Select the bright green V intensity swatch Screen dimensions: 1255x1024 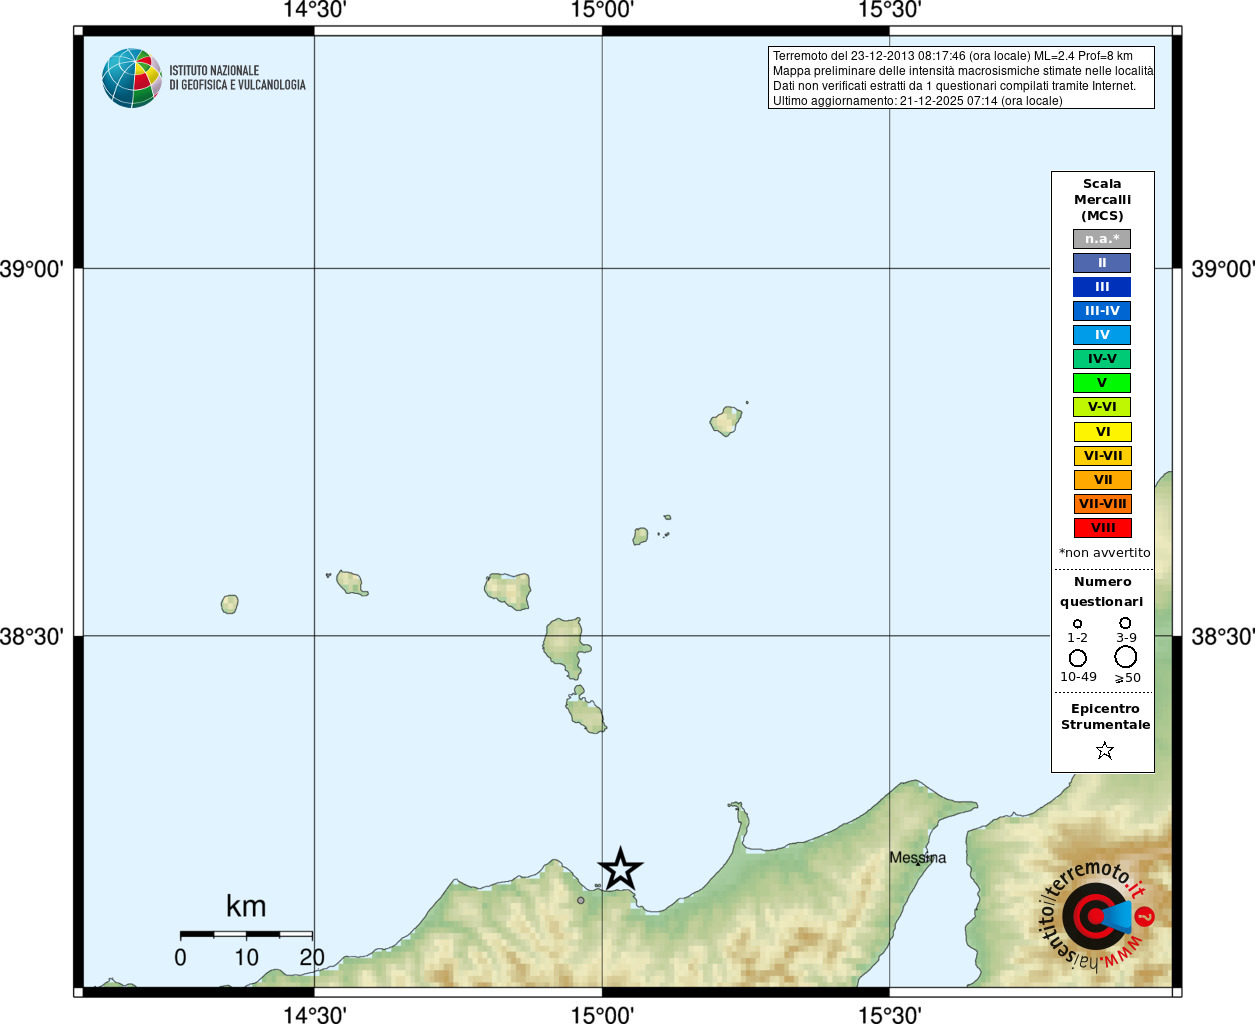pos(1102,383)
